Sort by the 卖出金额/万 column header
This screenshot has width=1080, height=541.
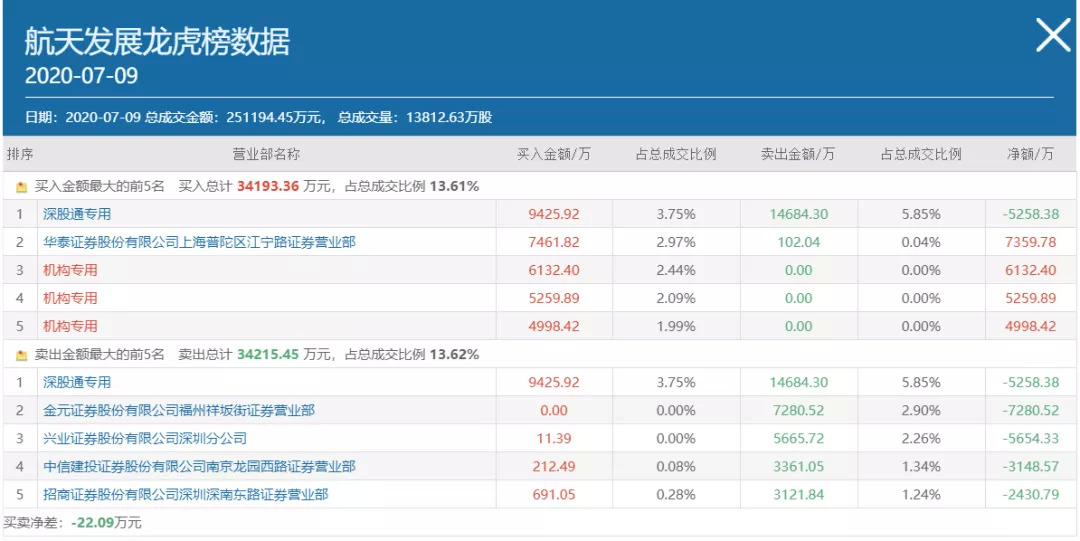798,154
